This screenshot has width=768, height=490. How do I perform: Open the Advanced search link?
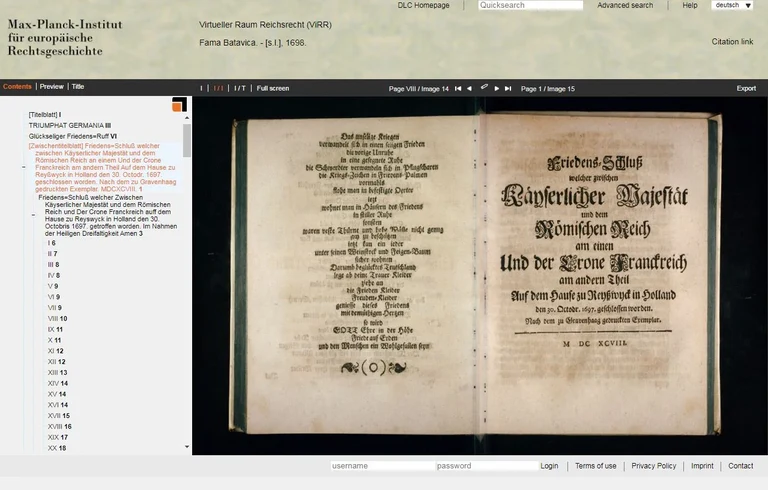pos(625,6)
